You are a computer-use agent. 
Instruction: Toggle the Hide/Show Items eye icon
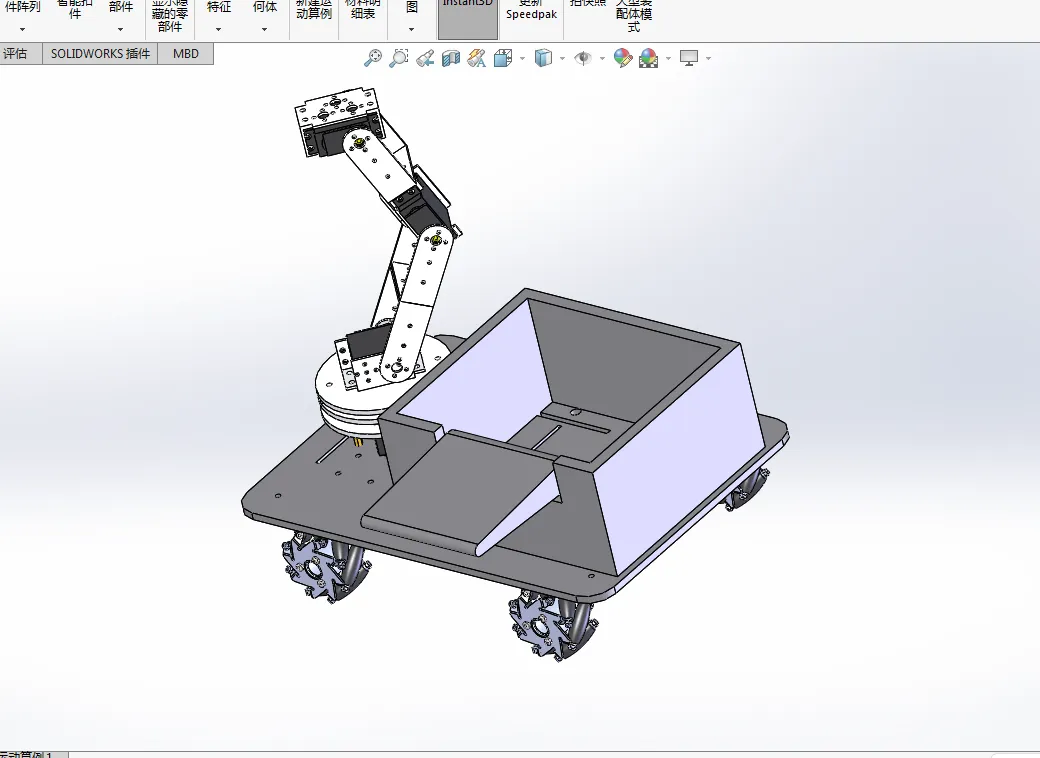583,58
